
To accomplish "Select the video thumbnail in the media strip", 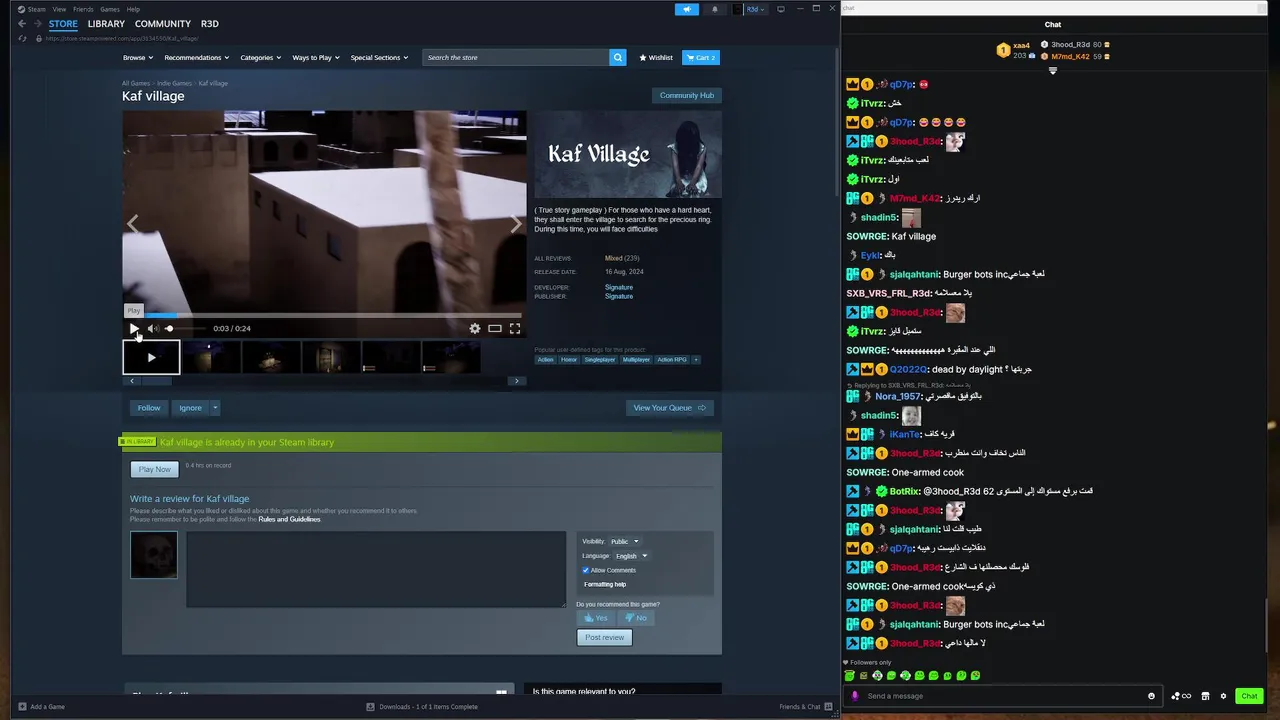I will (151, 357).
